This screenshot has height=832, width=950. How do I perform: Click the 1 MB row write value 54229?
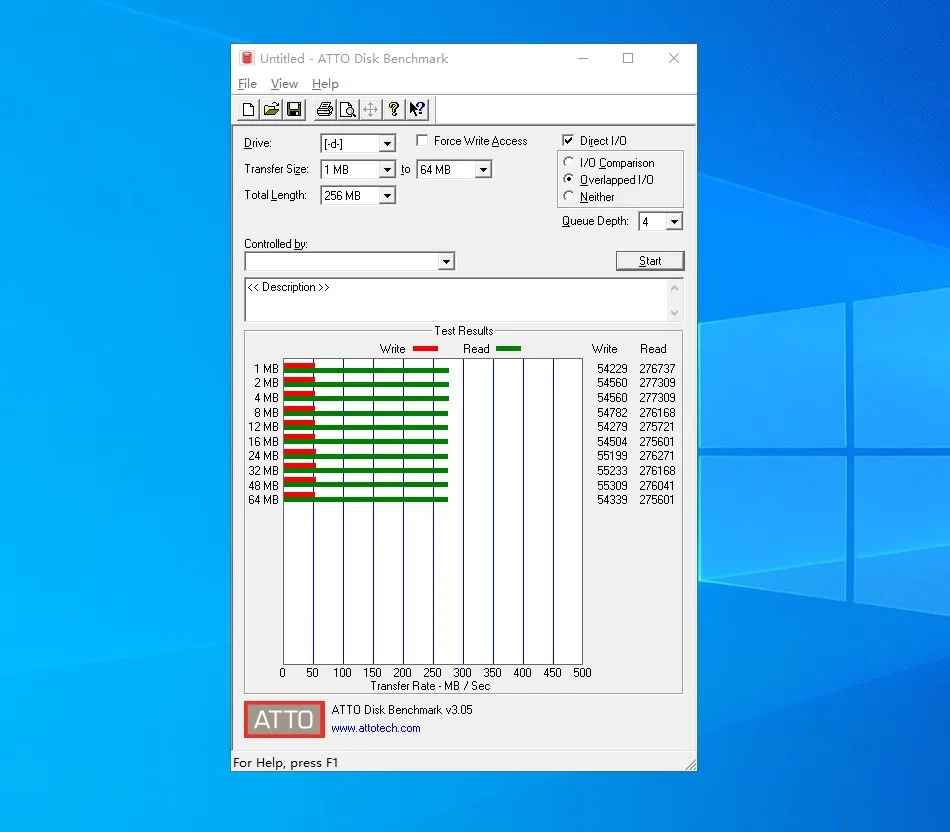[x=612, y=368]
